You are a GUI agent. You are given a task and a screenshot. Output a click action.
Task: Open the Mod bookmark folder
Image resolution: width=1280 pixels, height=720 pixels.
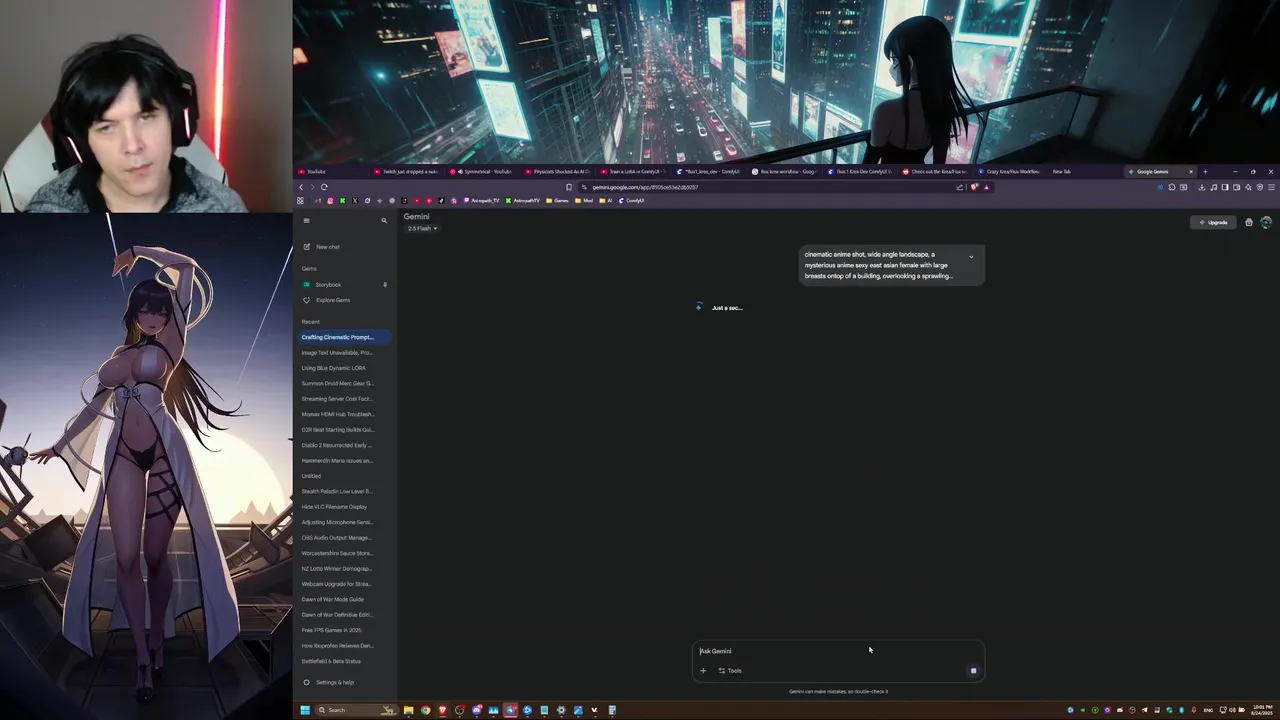[584, 200]
